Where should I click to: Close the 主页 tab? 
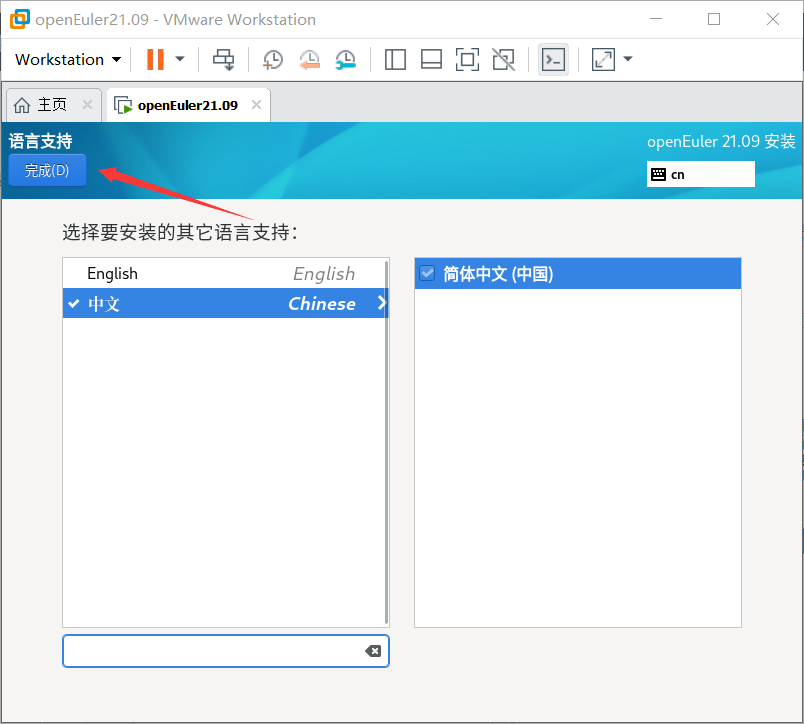[x=88, y=105]
